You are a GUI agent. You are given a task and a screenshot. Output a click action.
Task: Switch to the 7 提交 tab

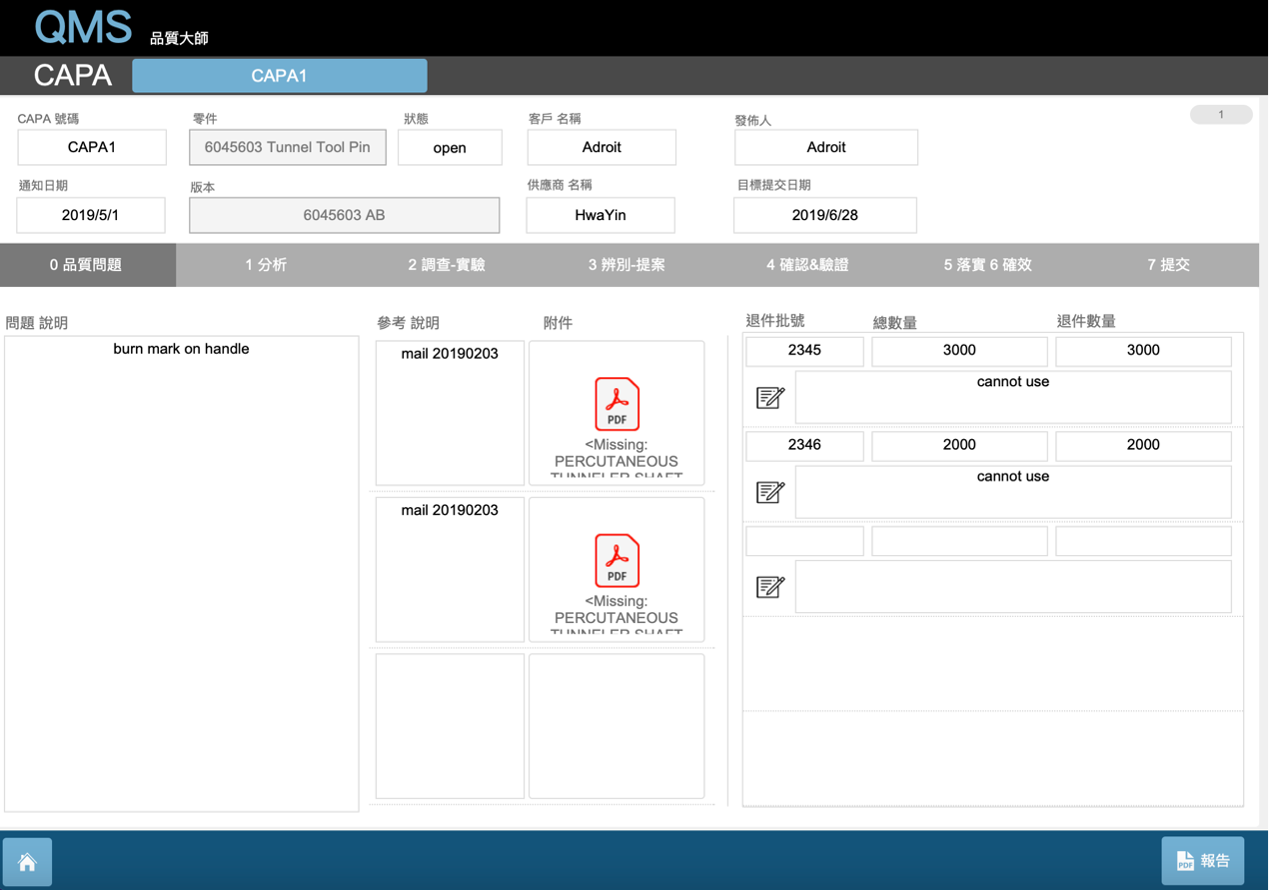[x=1168, y=265]
